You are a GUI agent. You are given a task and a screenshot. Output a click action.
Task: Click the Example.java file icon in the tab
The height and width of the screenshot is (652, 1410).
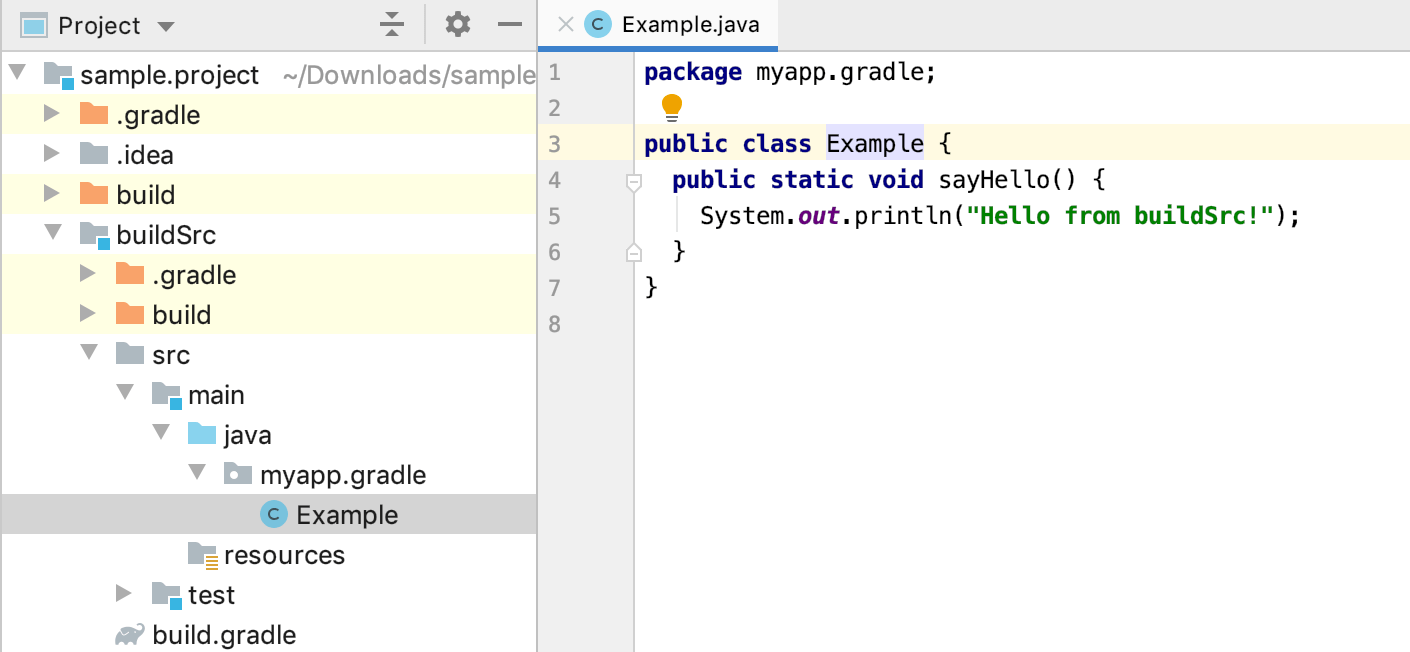pyautogui.click(x=598, y=24)
